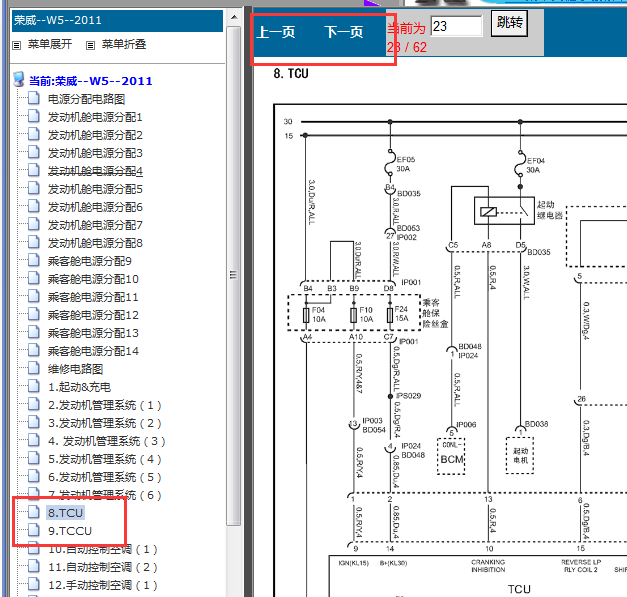Click the 起动继电器 relay symbol
The height and width of the screenshot is (597, 627).
(x=504, y=211)
